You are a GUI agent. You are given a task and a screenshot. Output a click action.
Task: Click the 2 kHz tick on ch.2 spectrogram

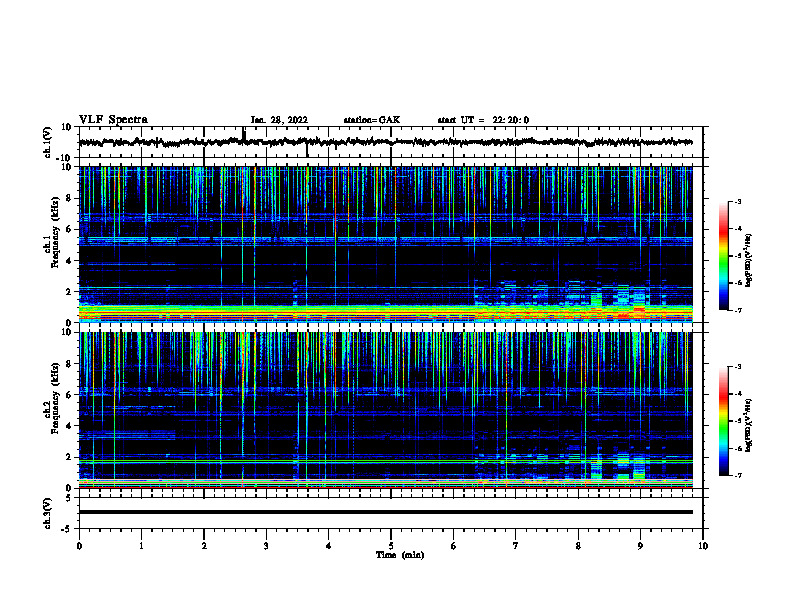[71, 457]
